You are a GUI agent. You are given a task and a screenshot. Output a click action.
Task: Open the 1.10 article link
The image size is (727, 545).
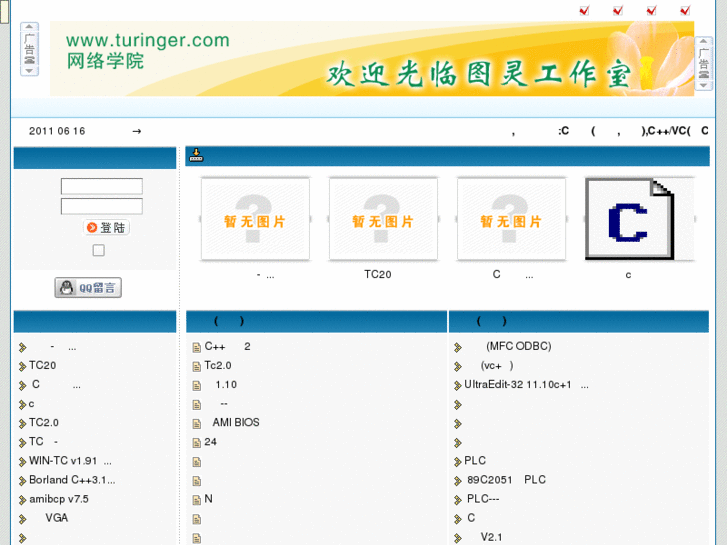[226, 385]
